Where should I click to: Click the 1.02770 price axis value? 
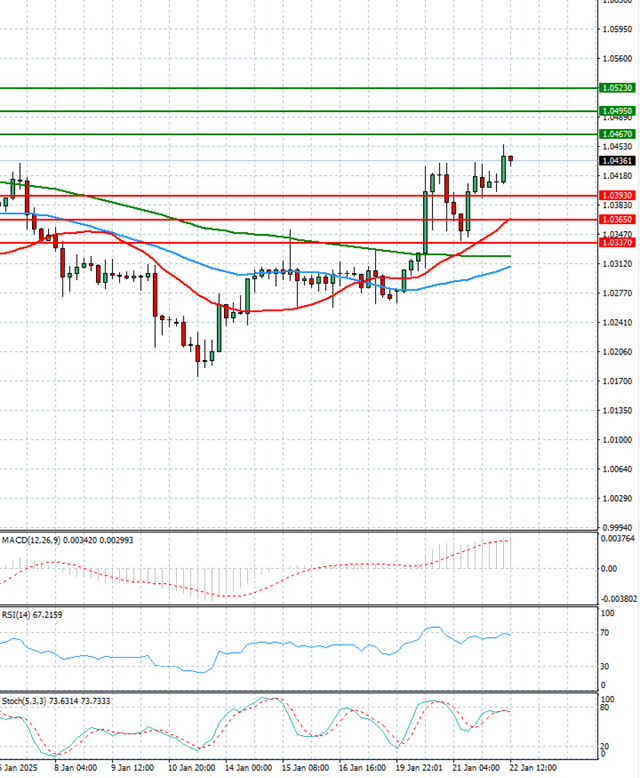pos(617,293)
